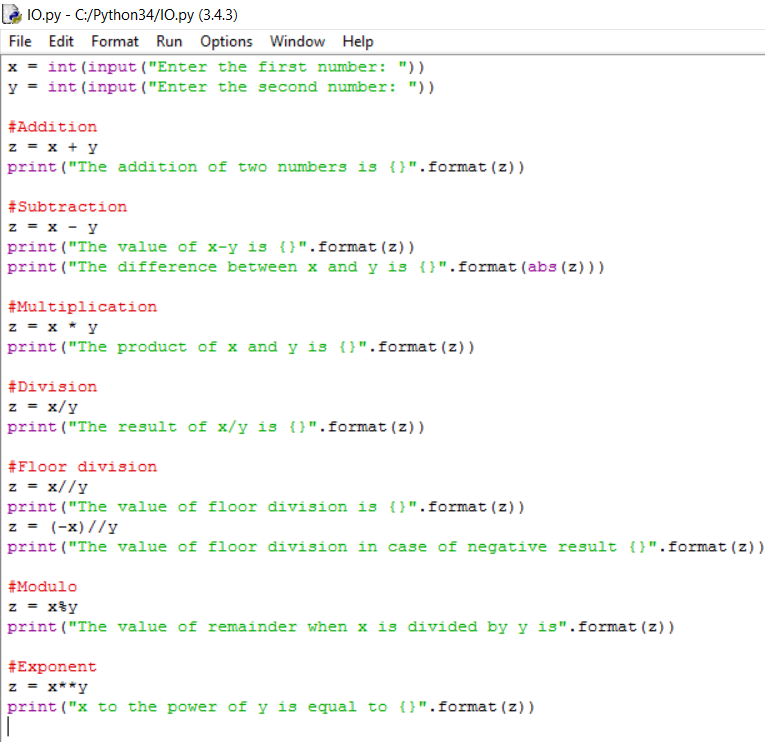
Task: Click the line with "Enter the second number: "
Action: (221, 87)
